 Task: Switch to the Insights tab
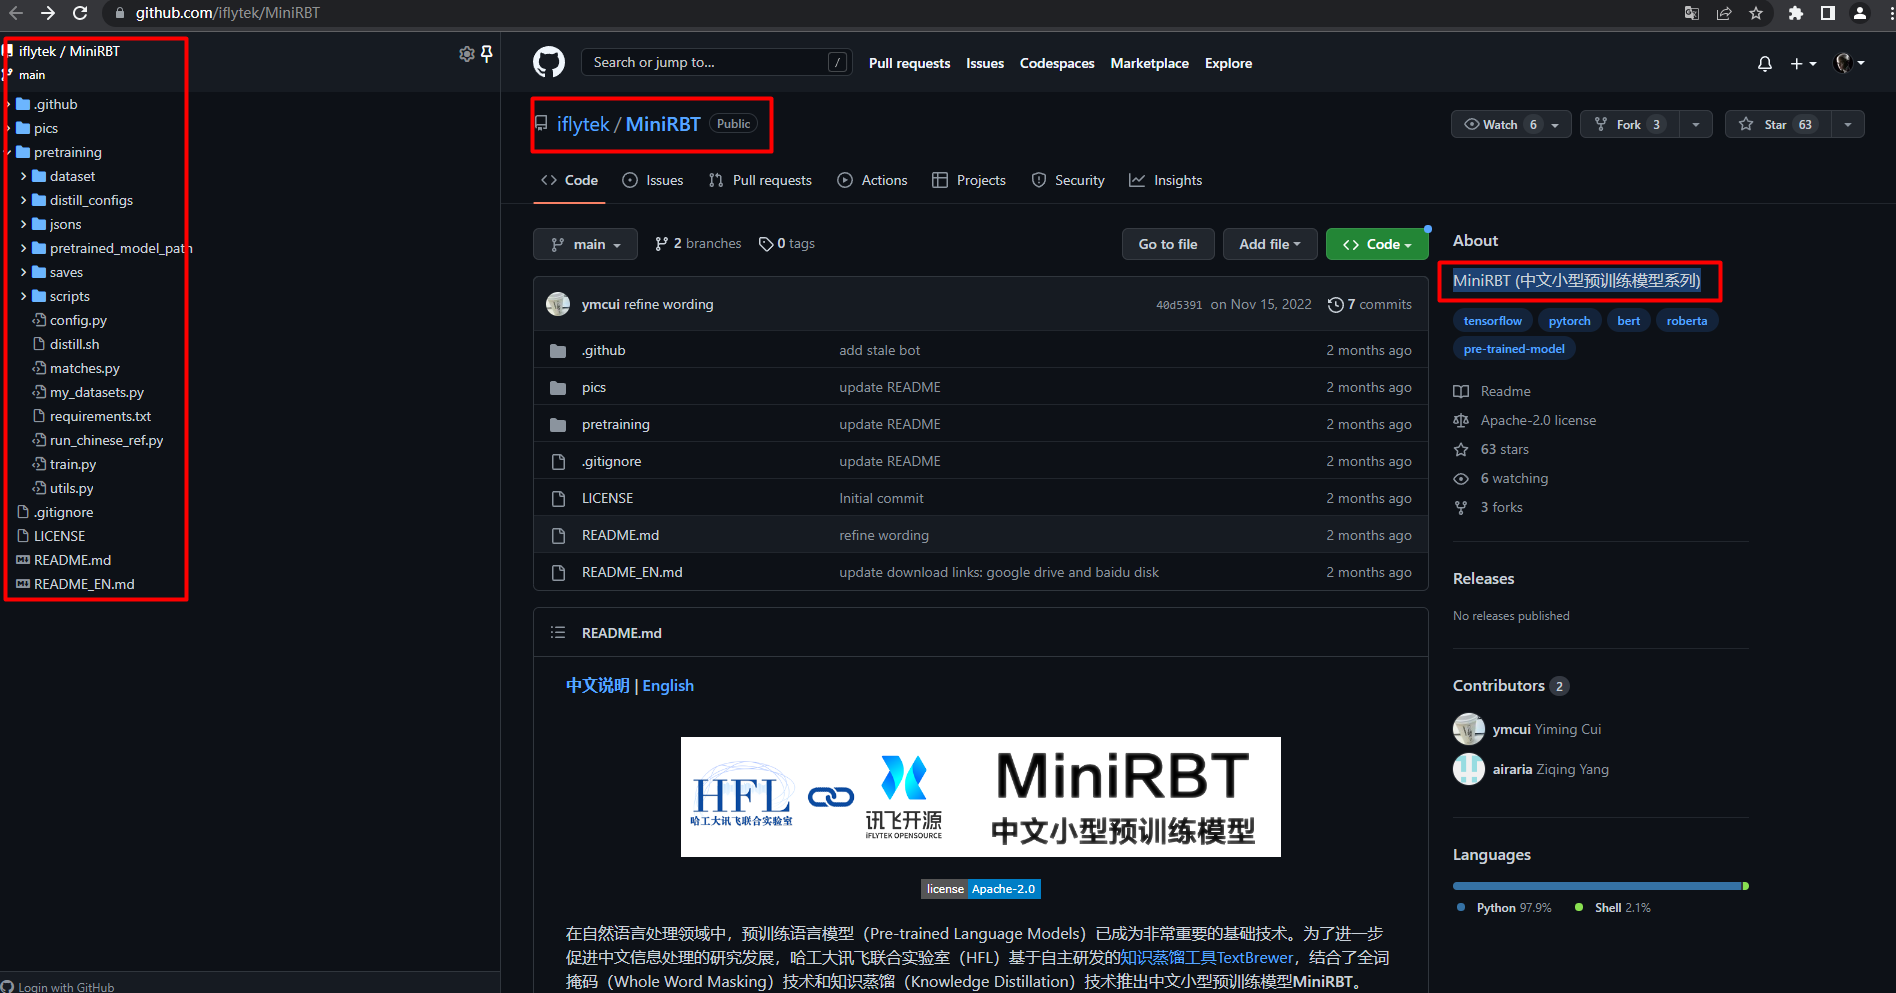1166,180
